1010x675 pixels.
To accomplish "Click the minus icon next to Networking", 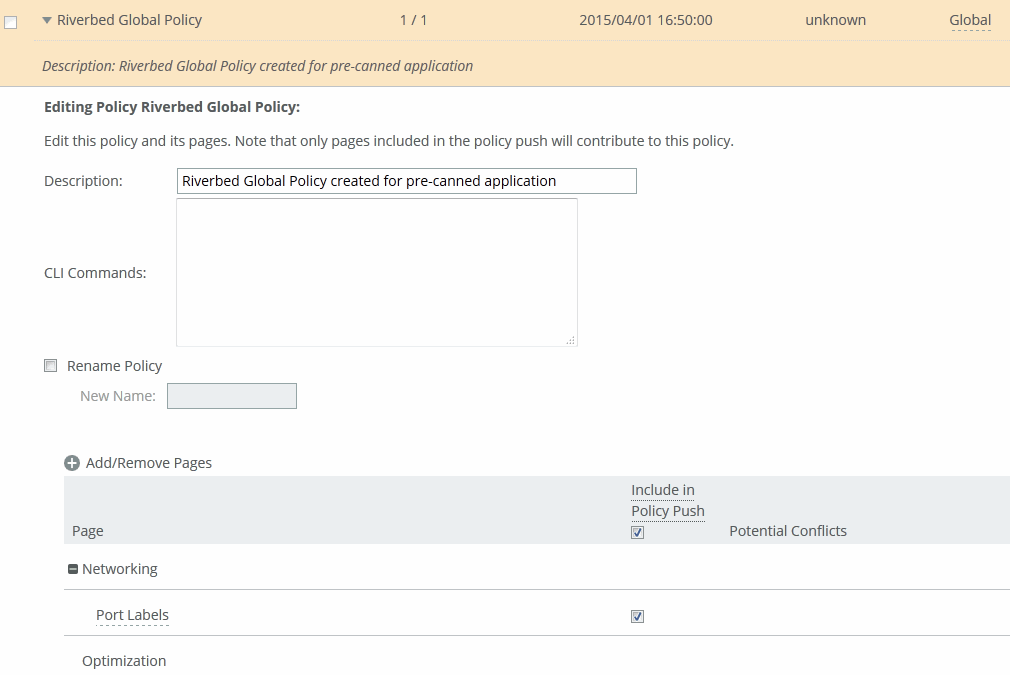I will [72, 569].
